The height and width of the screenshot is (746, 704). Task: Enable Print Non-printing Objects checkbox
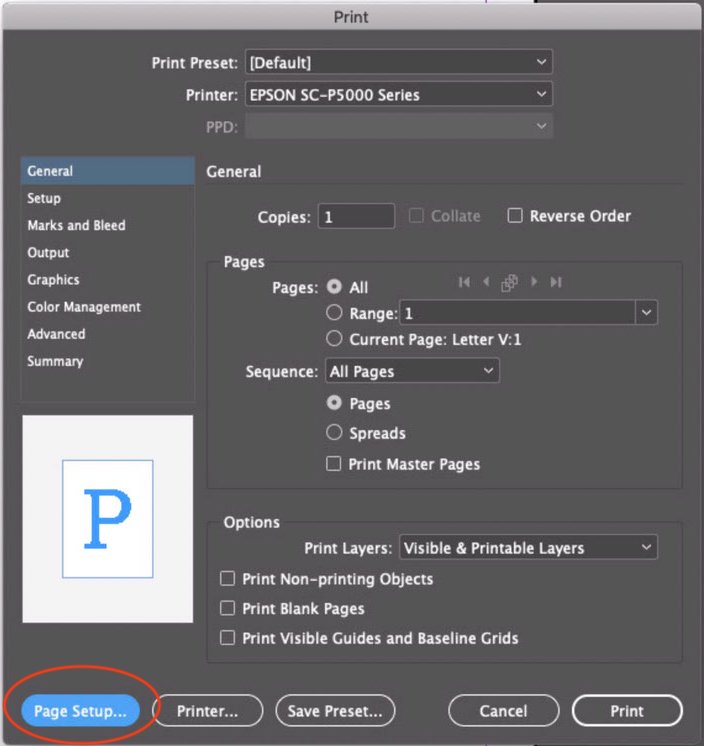point(227,579)
